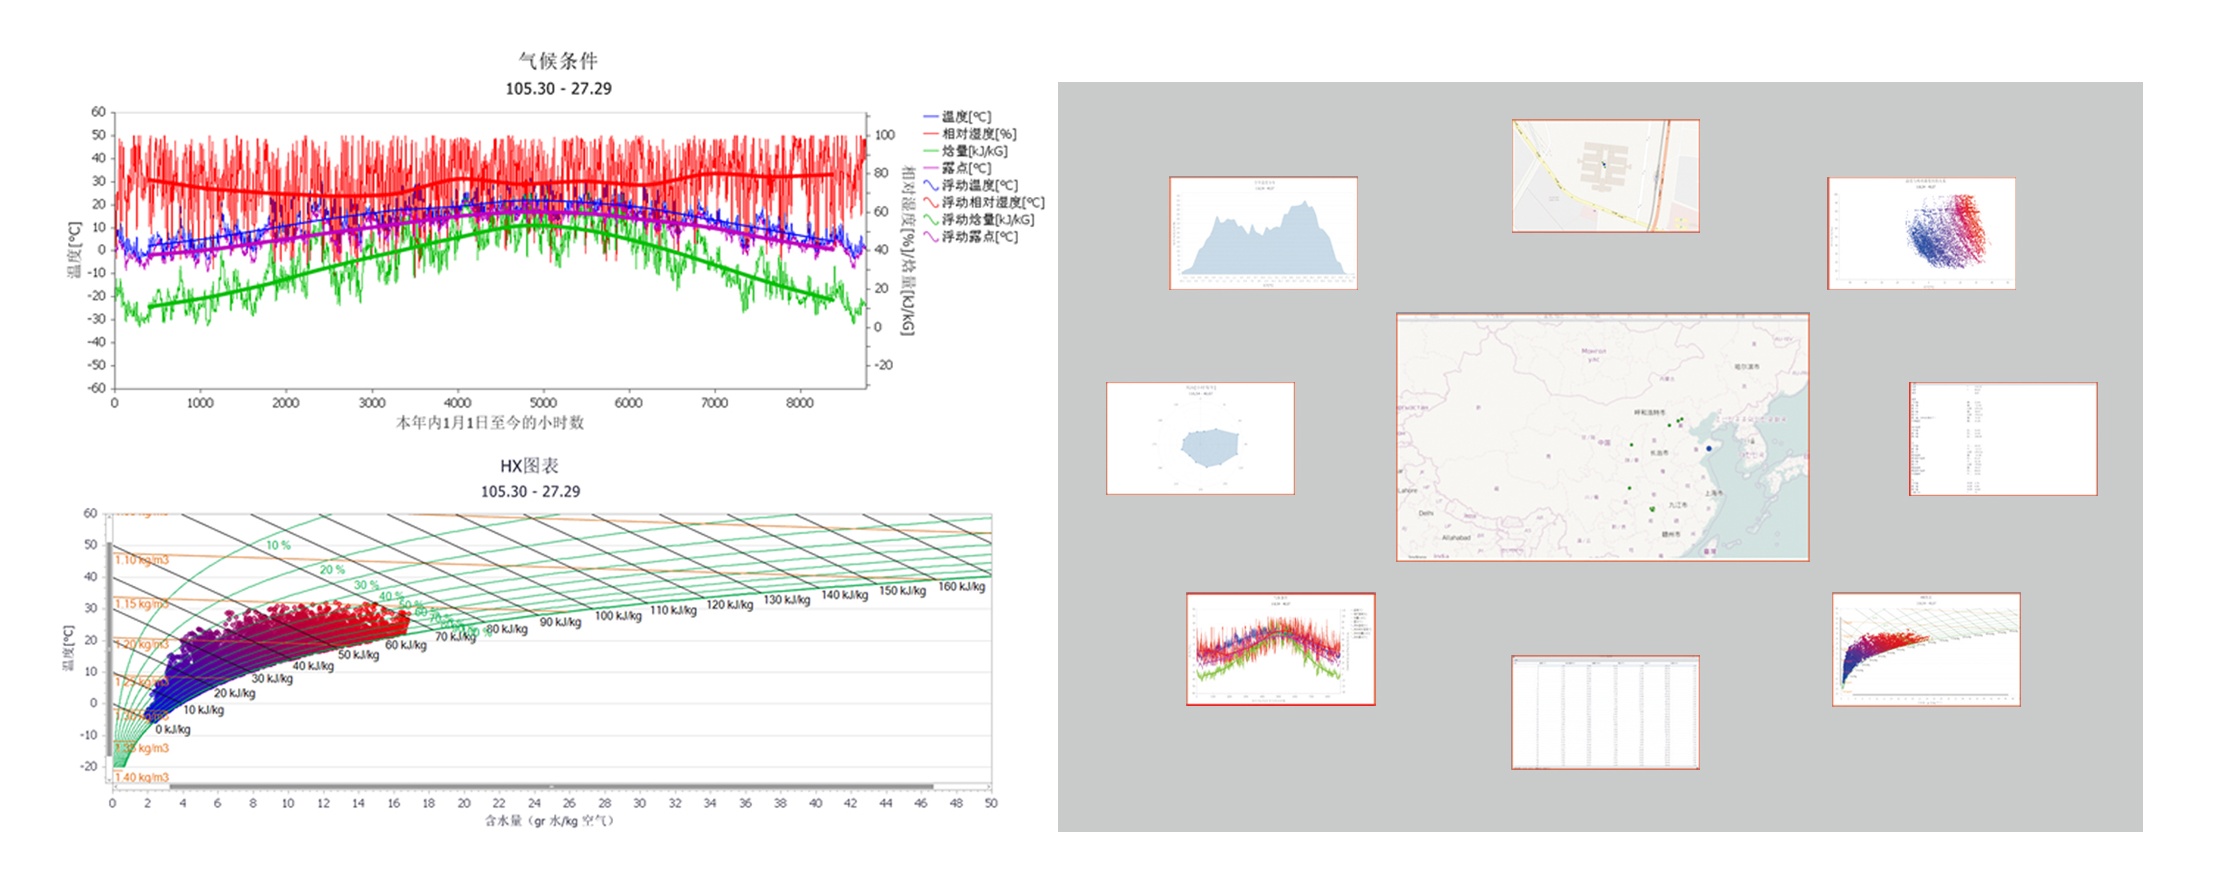Toggle the 浮动温度[°C] legend entry
The width and height of the screenshot is (2227, 896).
pos(970,185)
